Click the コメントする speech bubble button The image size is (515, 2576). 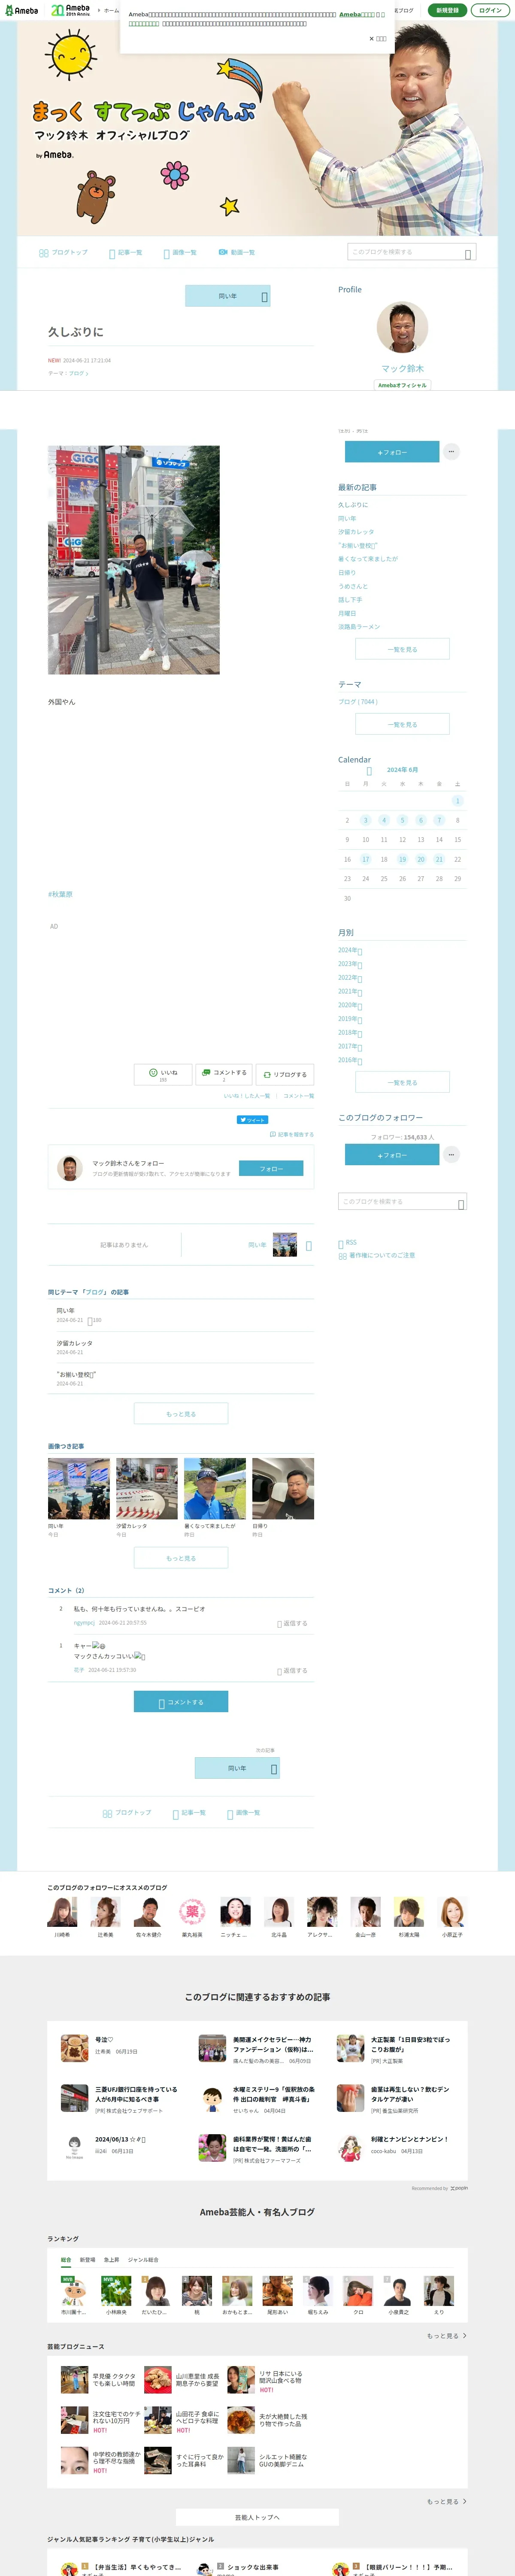click(x=224, y=1074)
